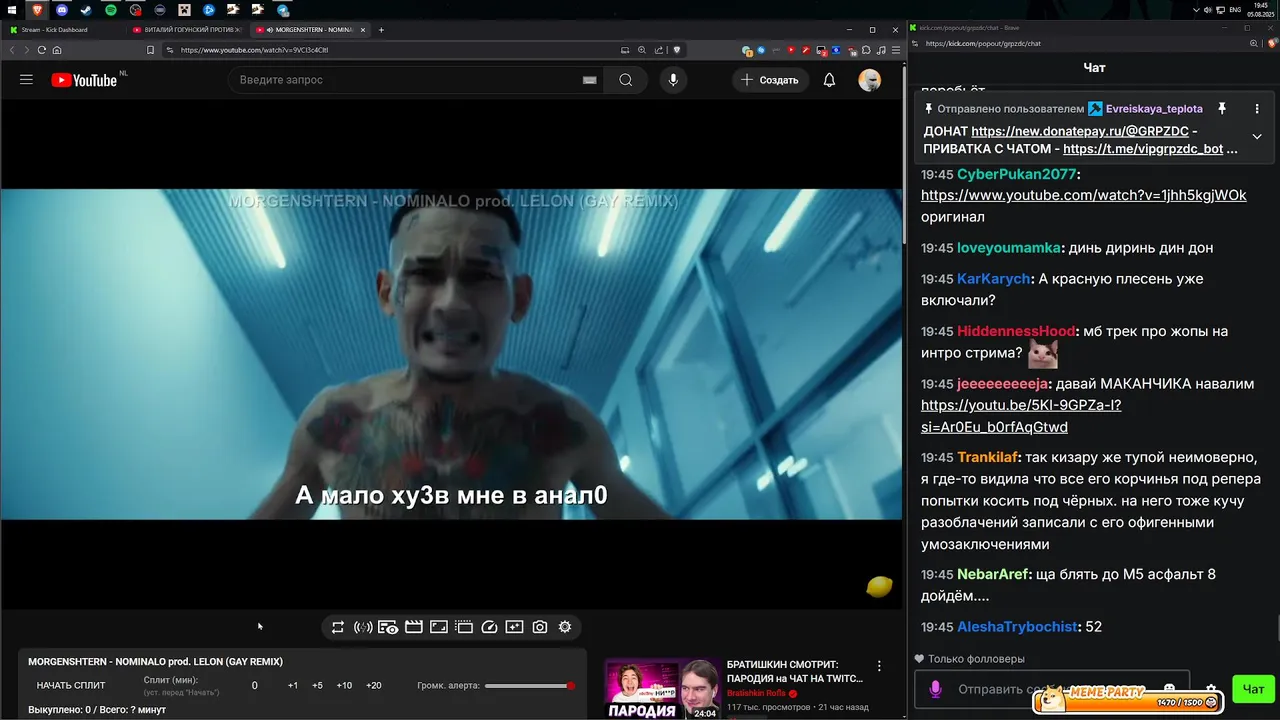
Task: Open the Windows Start menu
Action: click(x=12, y=9)
